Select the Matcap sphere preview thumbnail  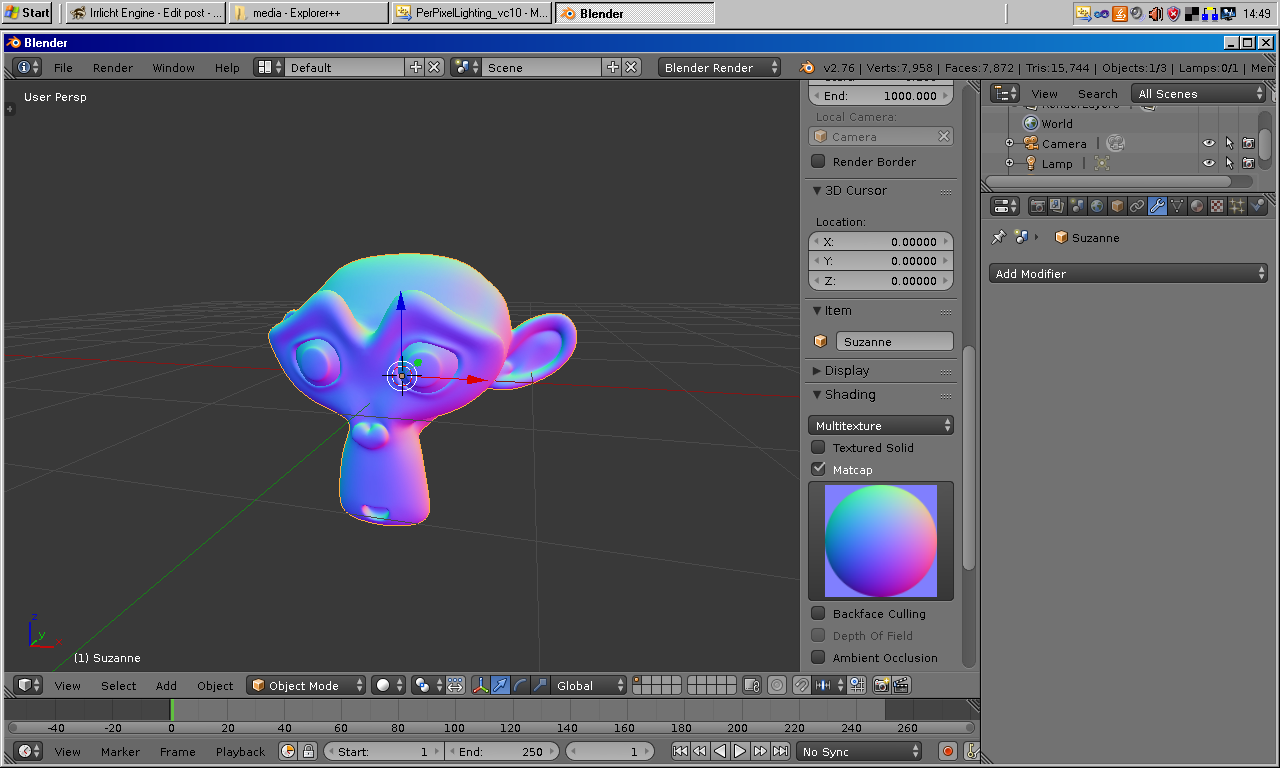[x=881, y=541]
